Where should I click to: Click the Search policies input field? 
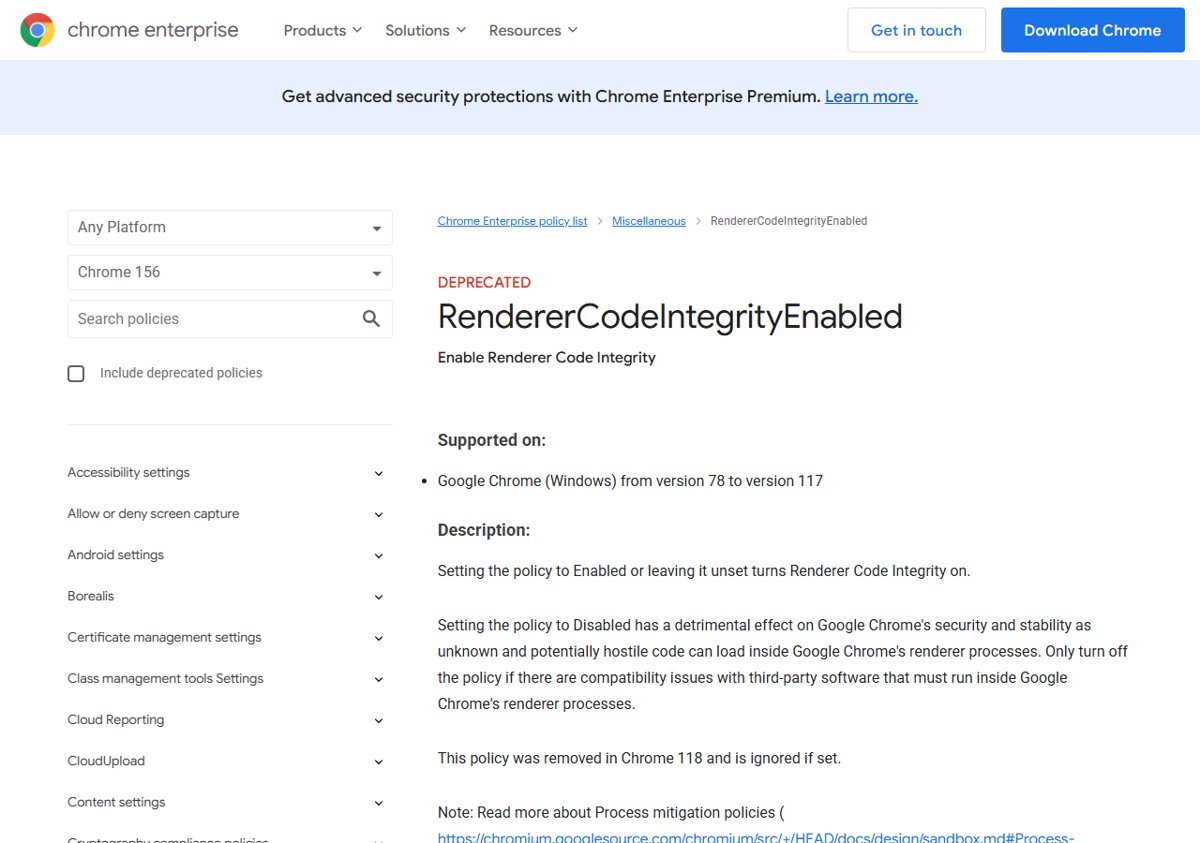[214, 319]
